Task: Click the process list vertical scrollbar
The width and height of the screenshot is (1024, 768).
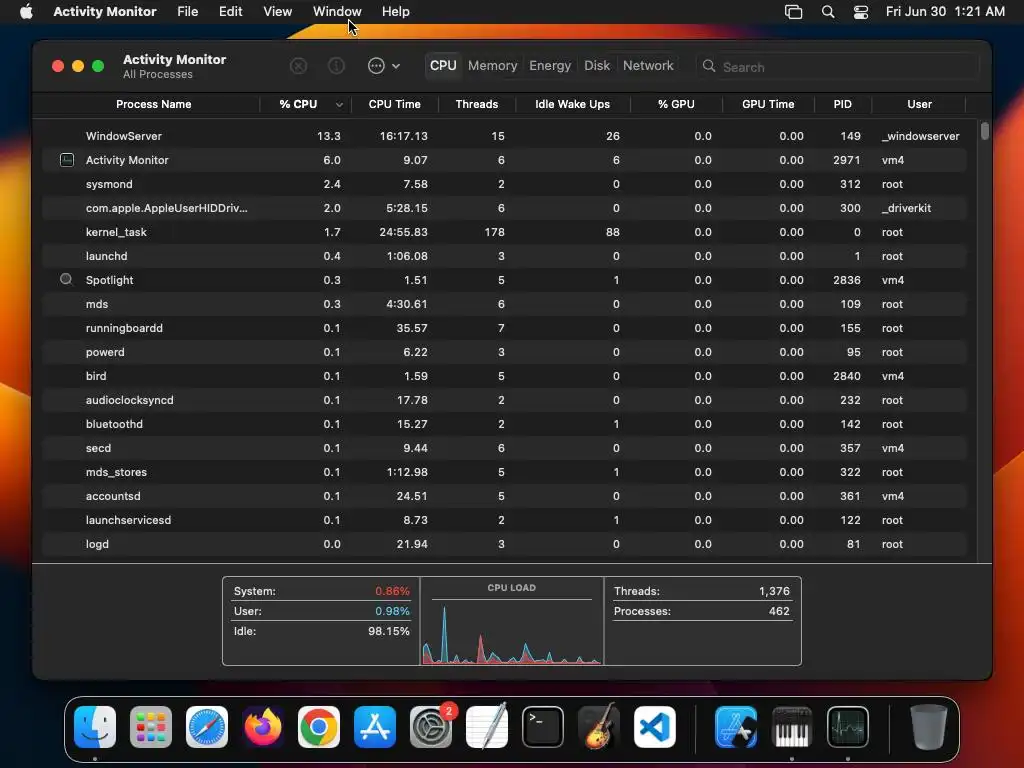Action: click(985, 131)
